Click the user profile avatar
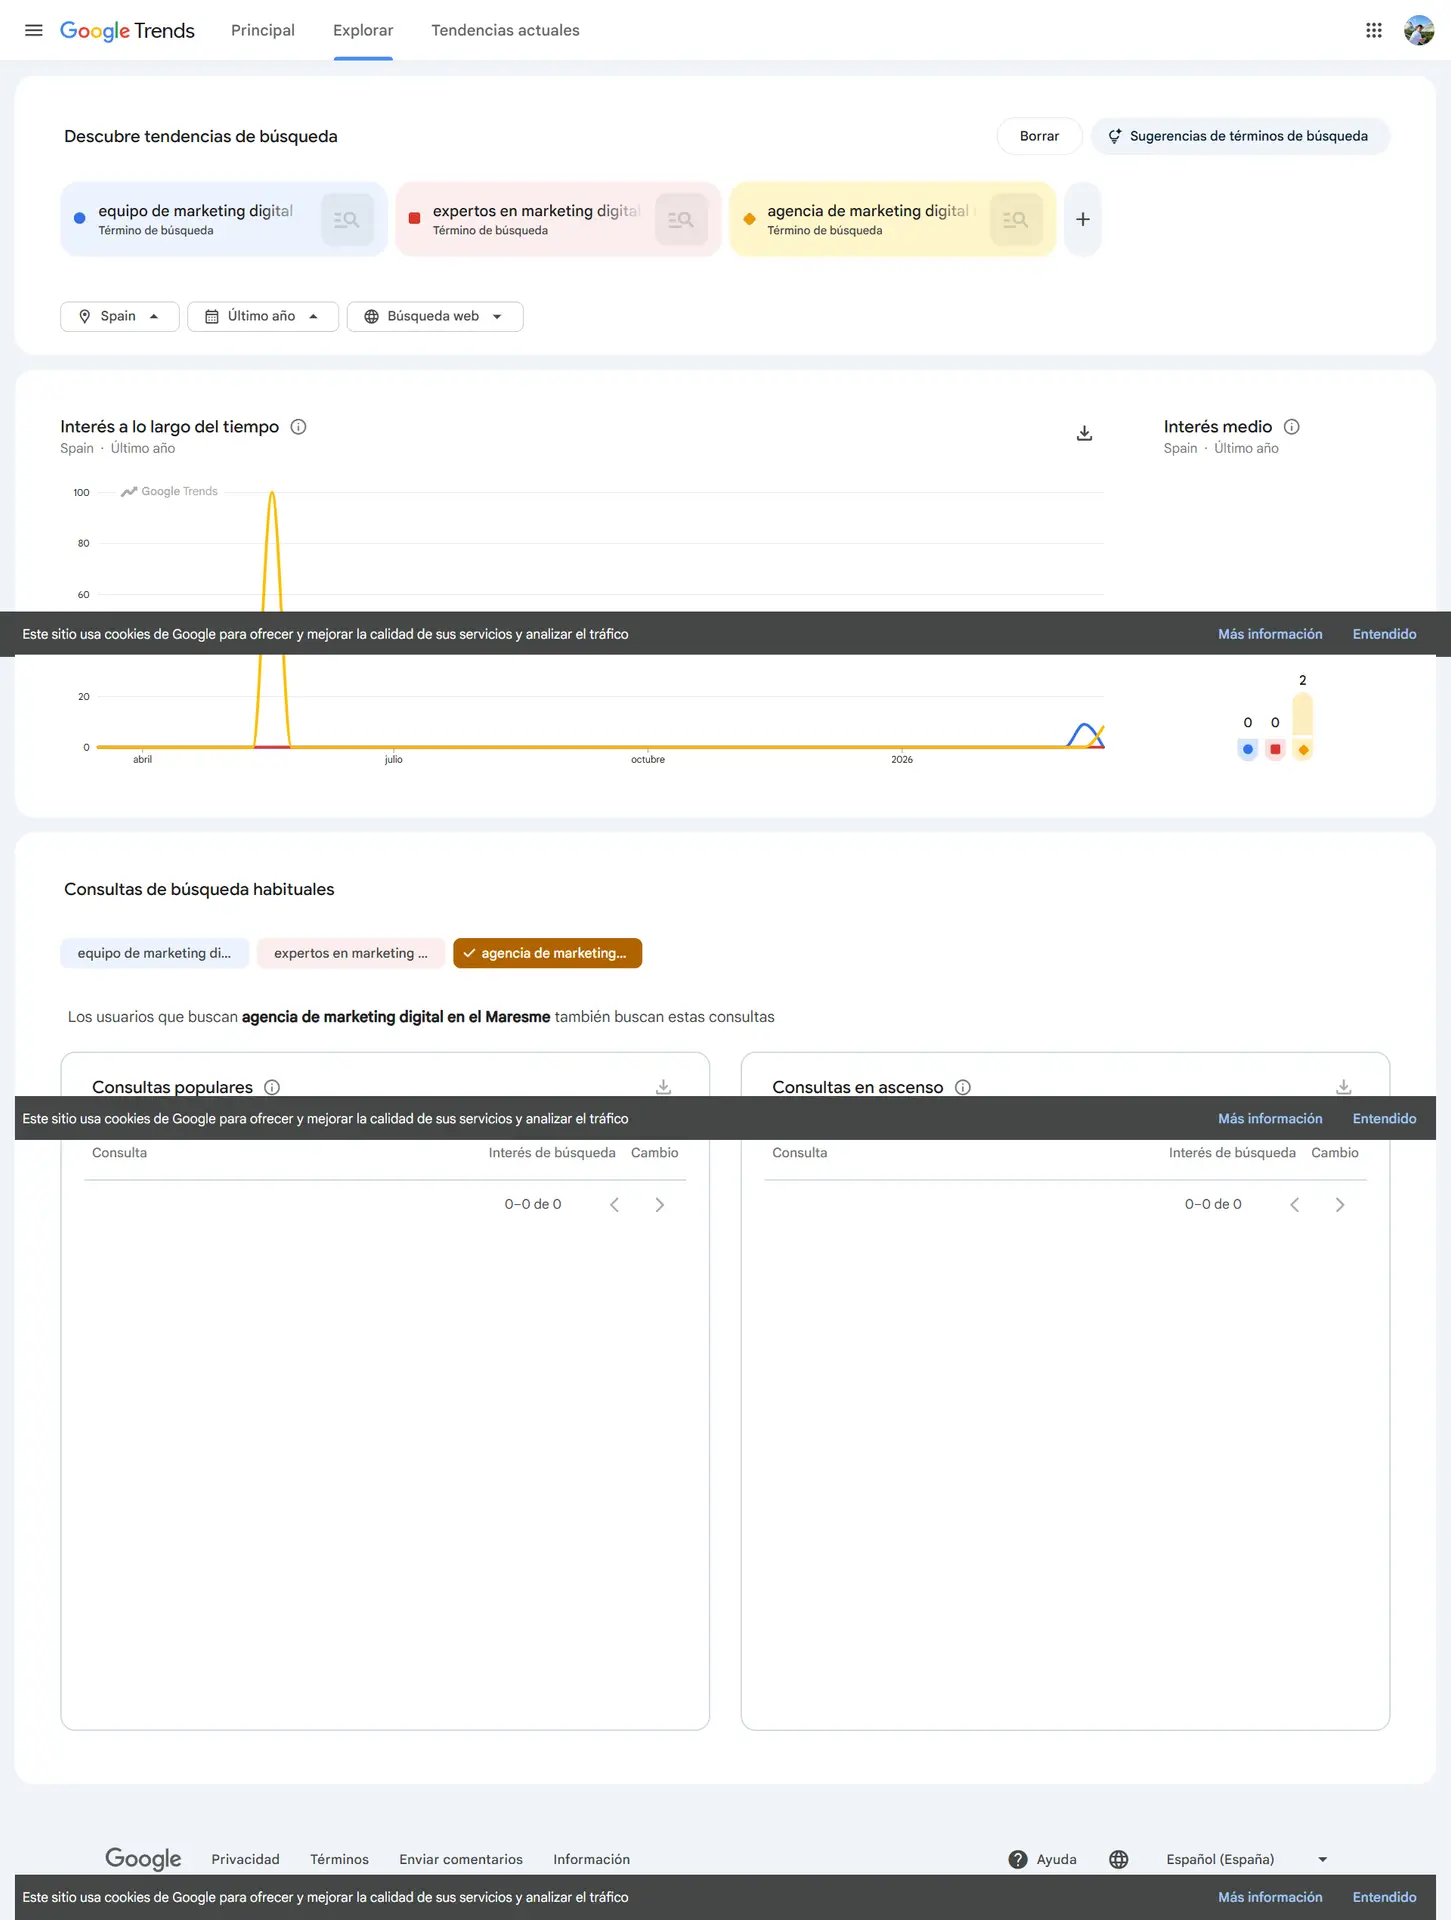 [1418, 30]
